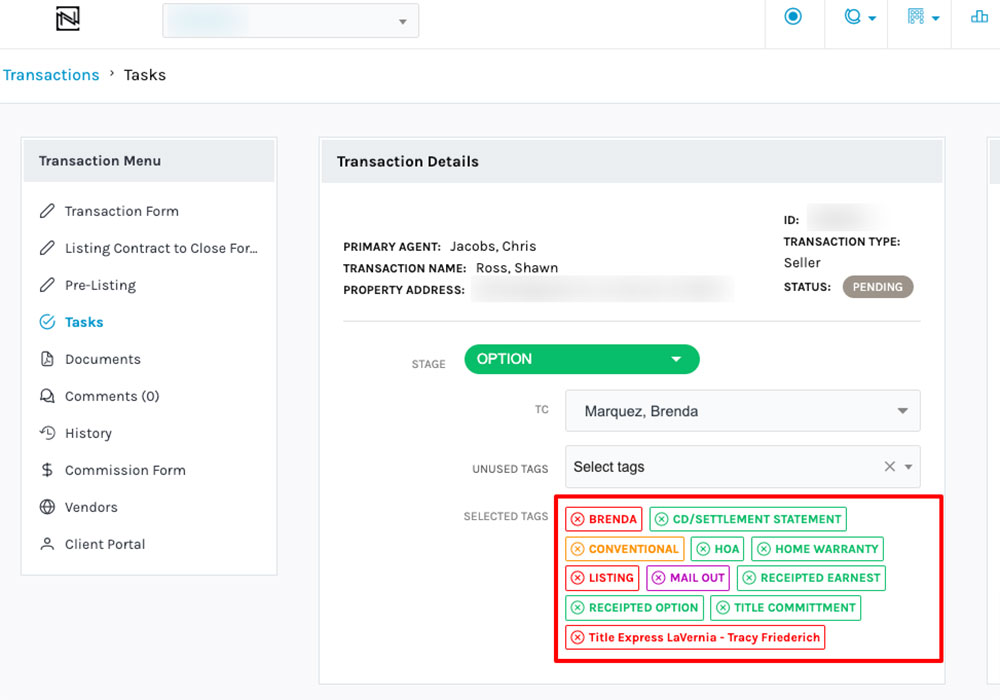Go back to Transactions breadcrumb link
1000x700 pixels.
tap(51, 75)
